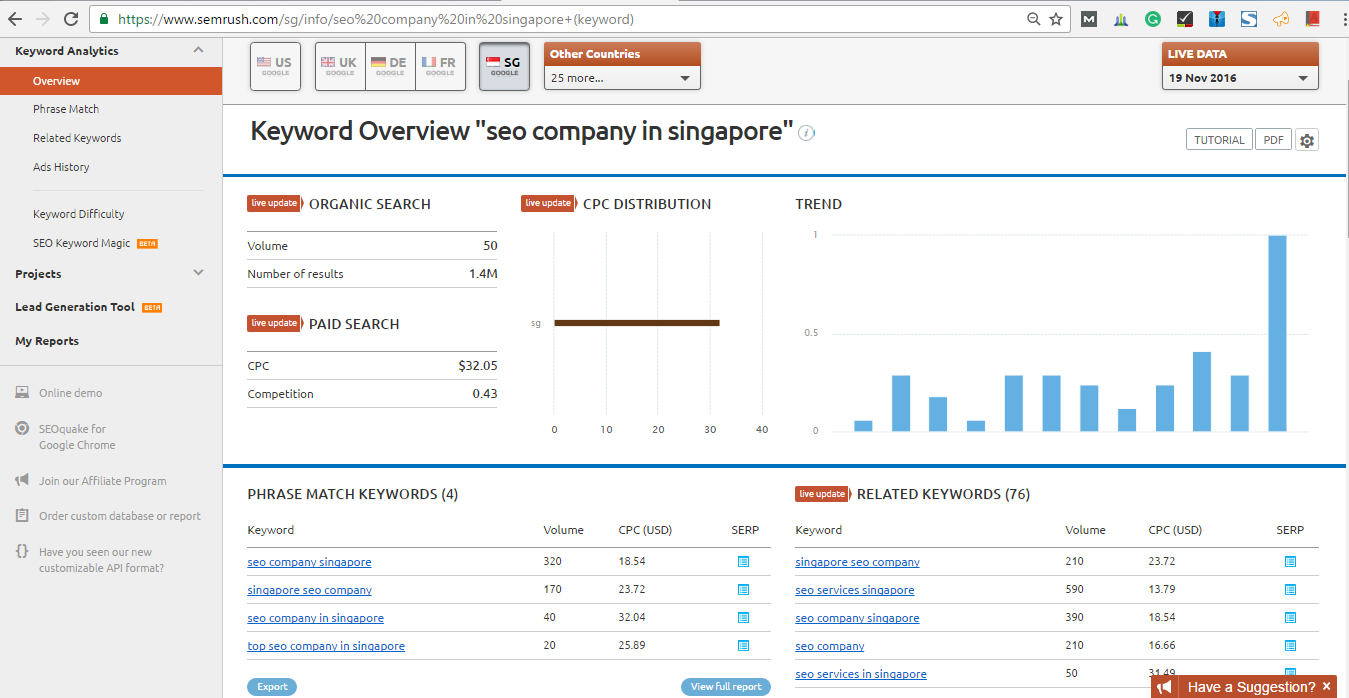Open My Reports in the sidebar
The height and width of the screenshot is (698, 1349).
(47, 341)
